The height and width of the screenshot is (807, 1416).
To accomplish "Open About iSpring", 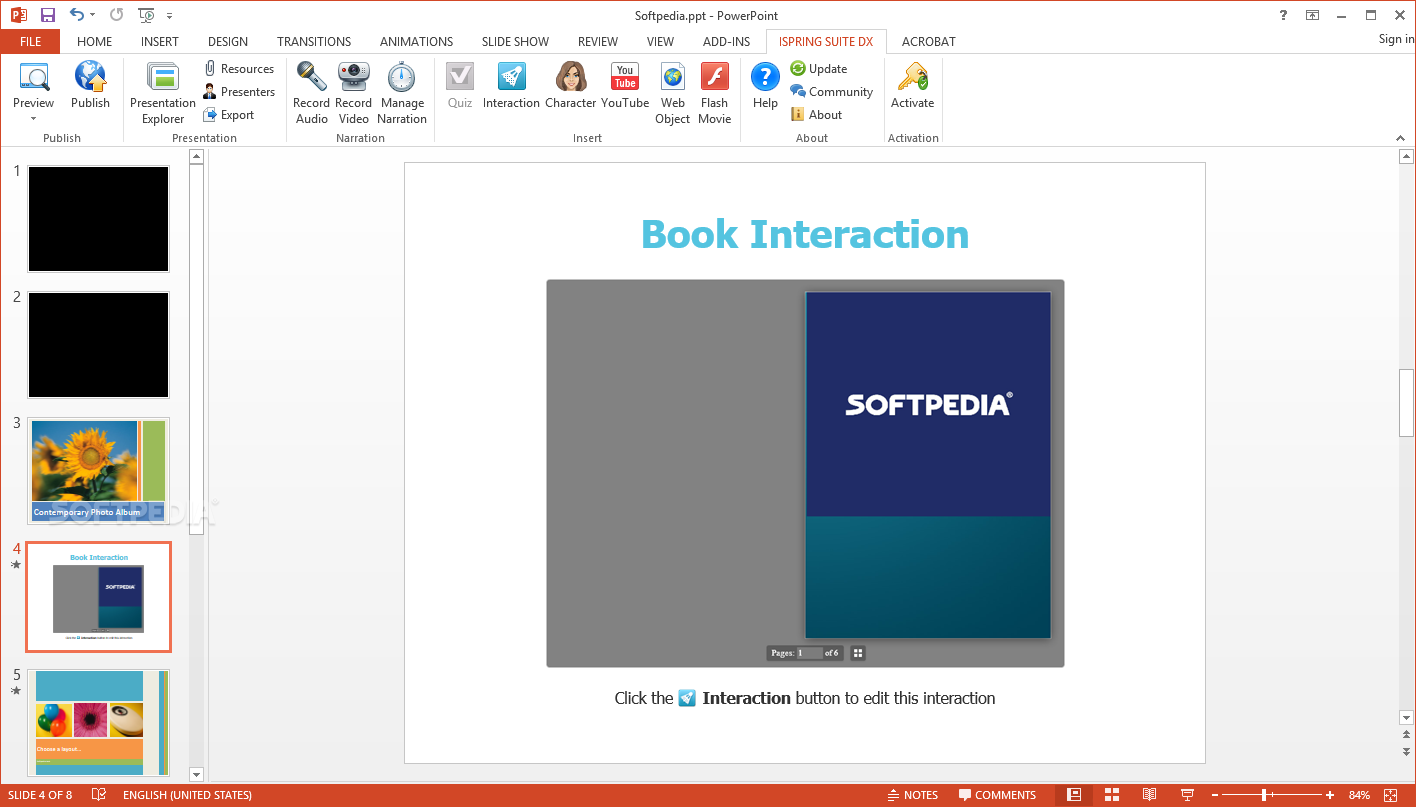I will [816, 115].
